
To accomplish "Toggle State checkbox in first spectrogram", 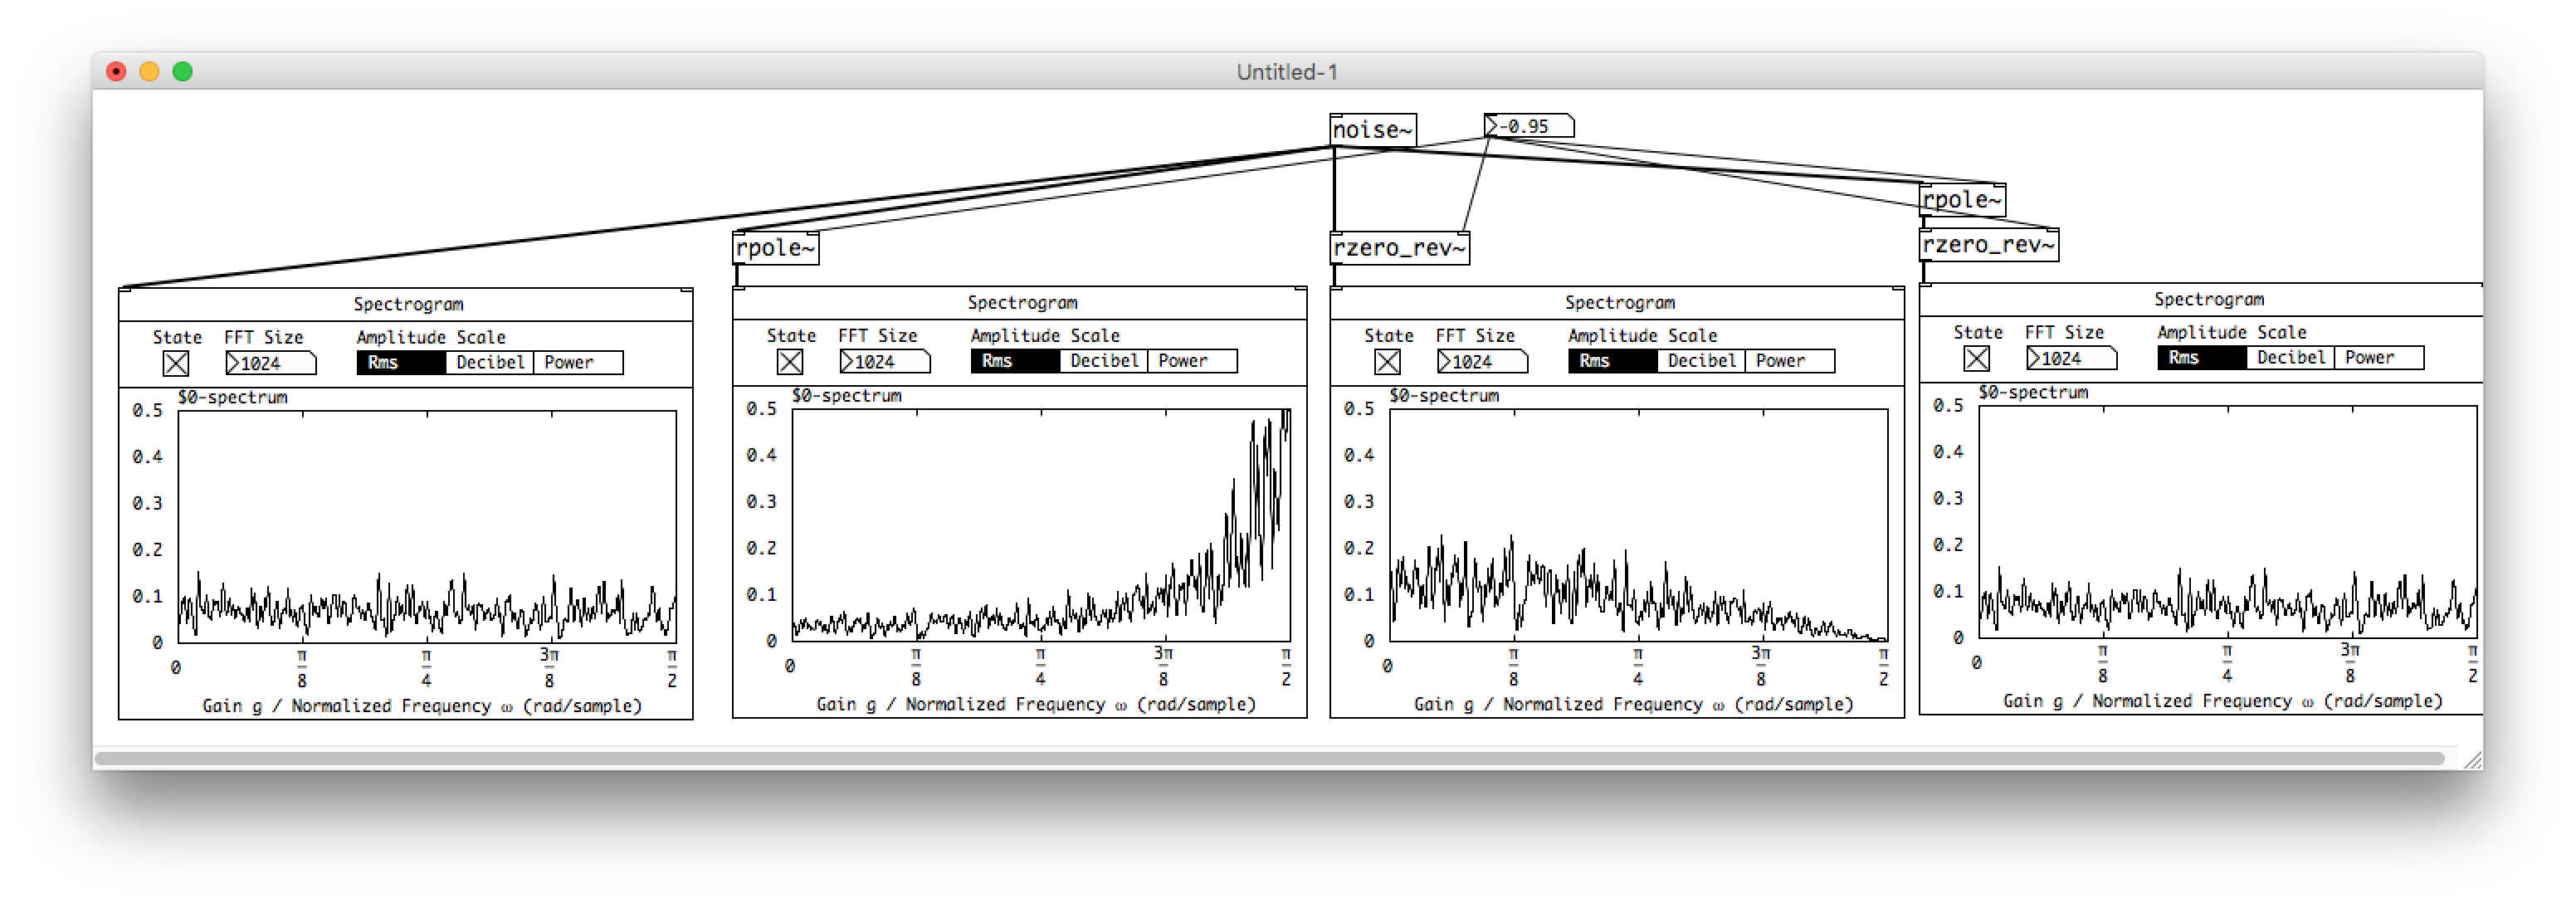I will (x=176, y=364).
